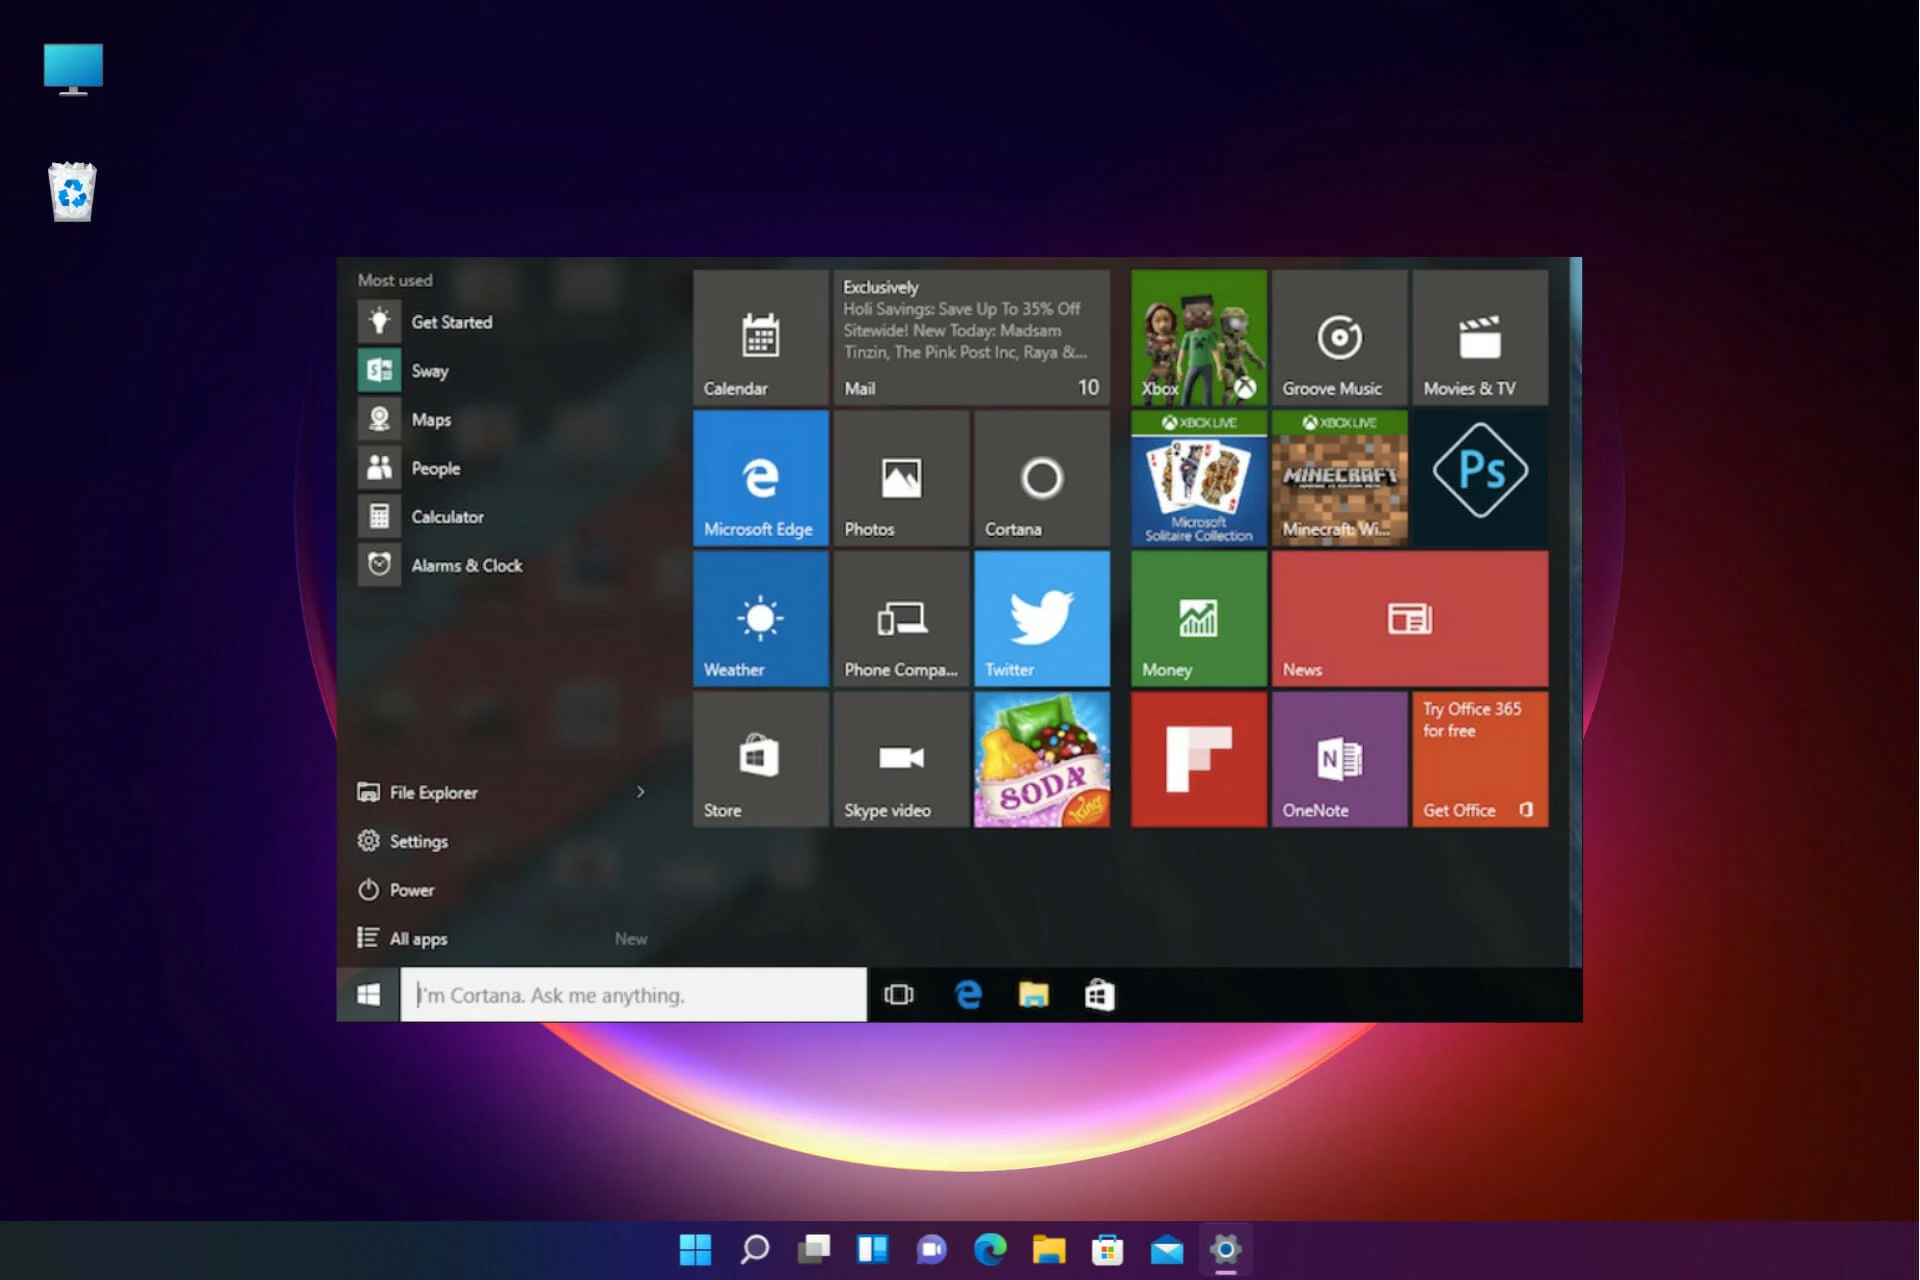Open Photoshop tile
1920x1280 pixels.
(x=1477, y=477)
